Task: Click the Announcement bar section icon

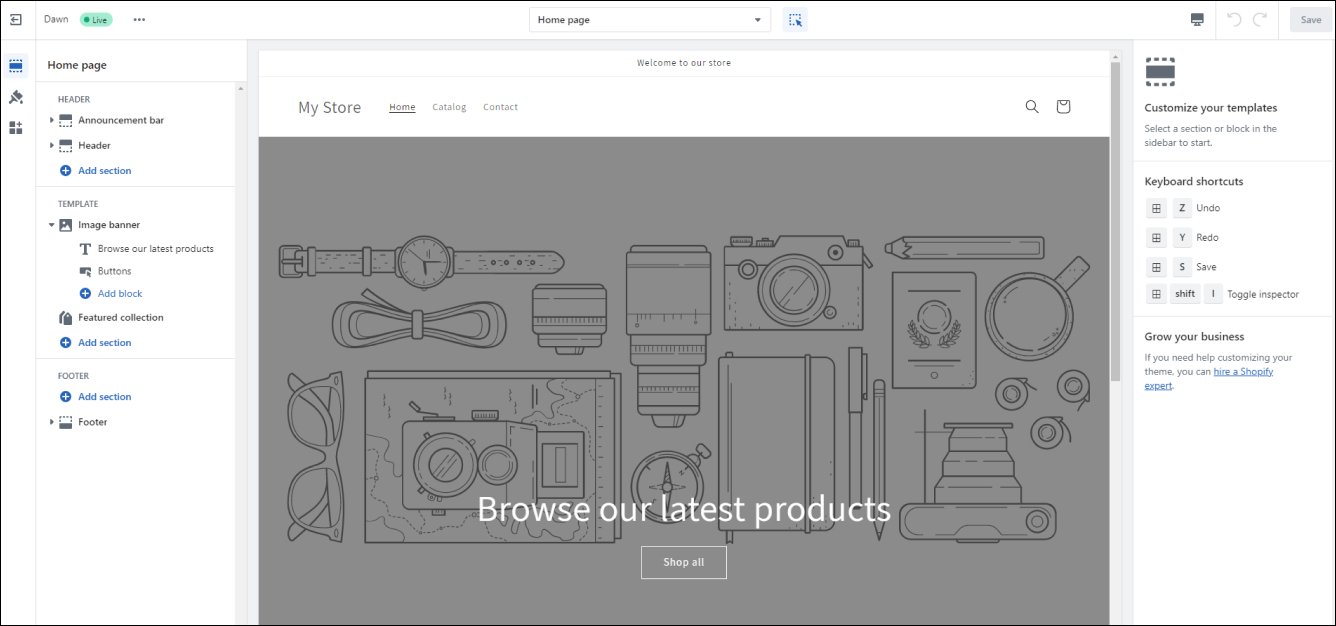Action: 66,120
